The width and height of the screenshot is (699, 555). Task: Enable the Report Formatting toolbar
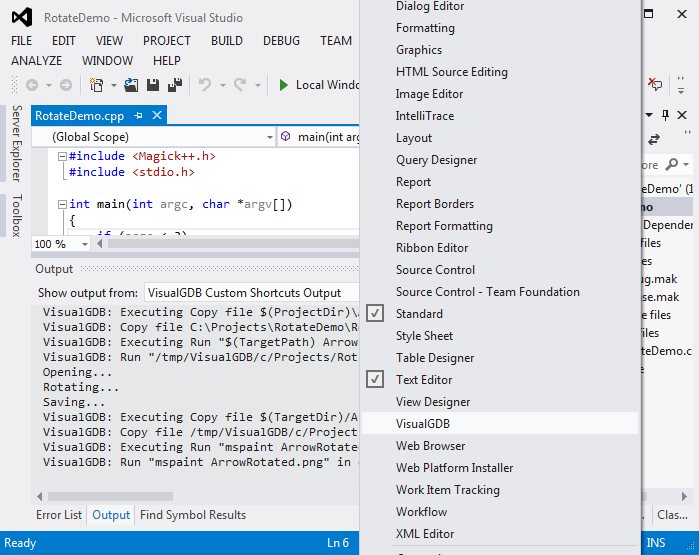tap(500, 226)
